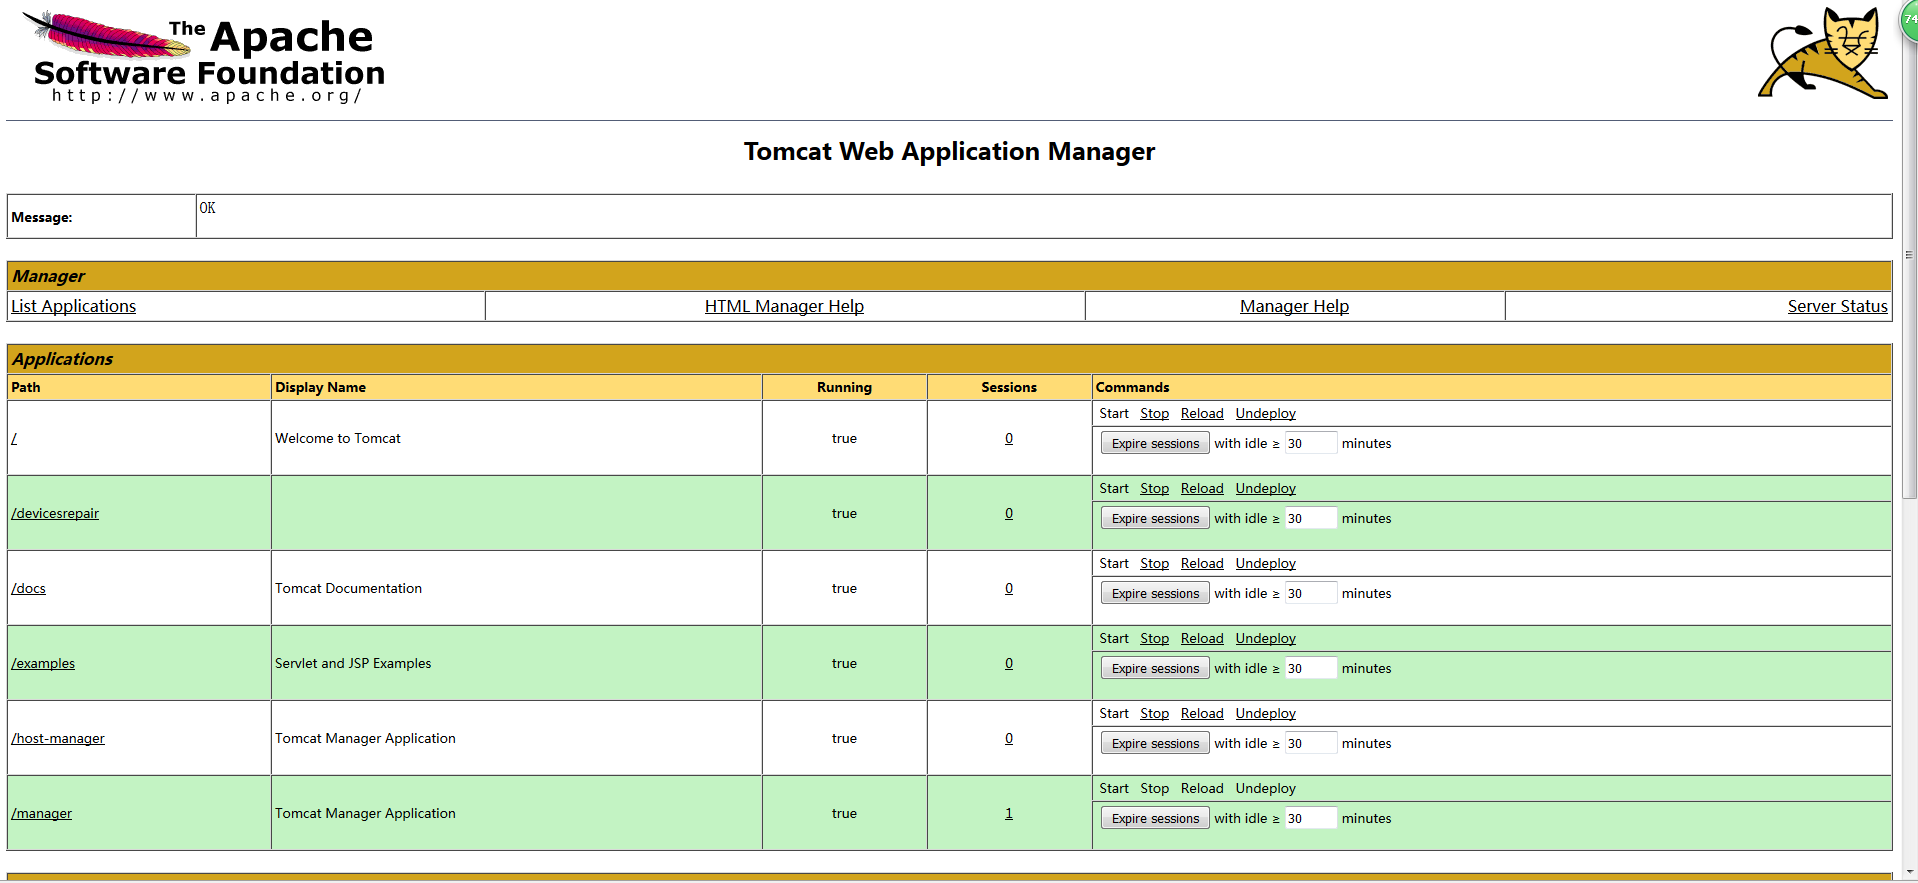Viewport: 1918px width, 883px height.
Task: Undeploy the /devicesrepair application
Action: click(x=1265, y=488)
